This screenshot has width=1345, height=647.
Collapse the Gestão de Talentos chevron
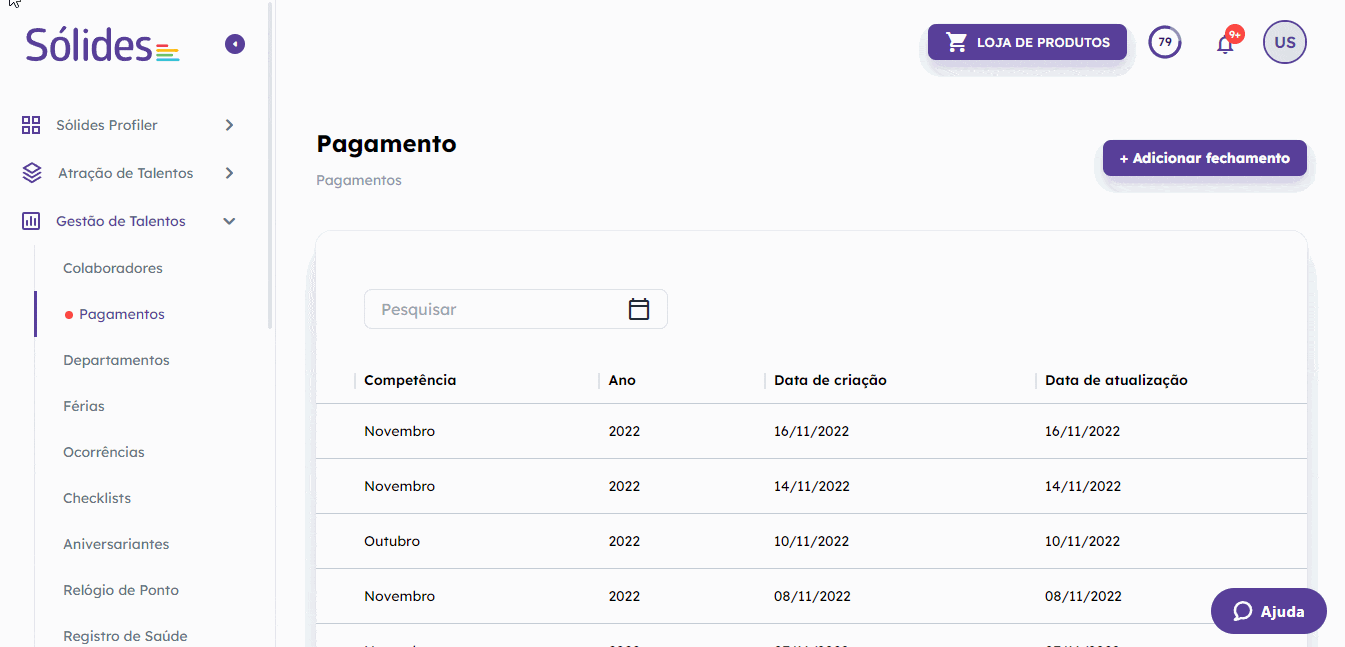(229, 221)
